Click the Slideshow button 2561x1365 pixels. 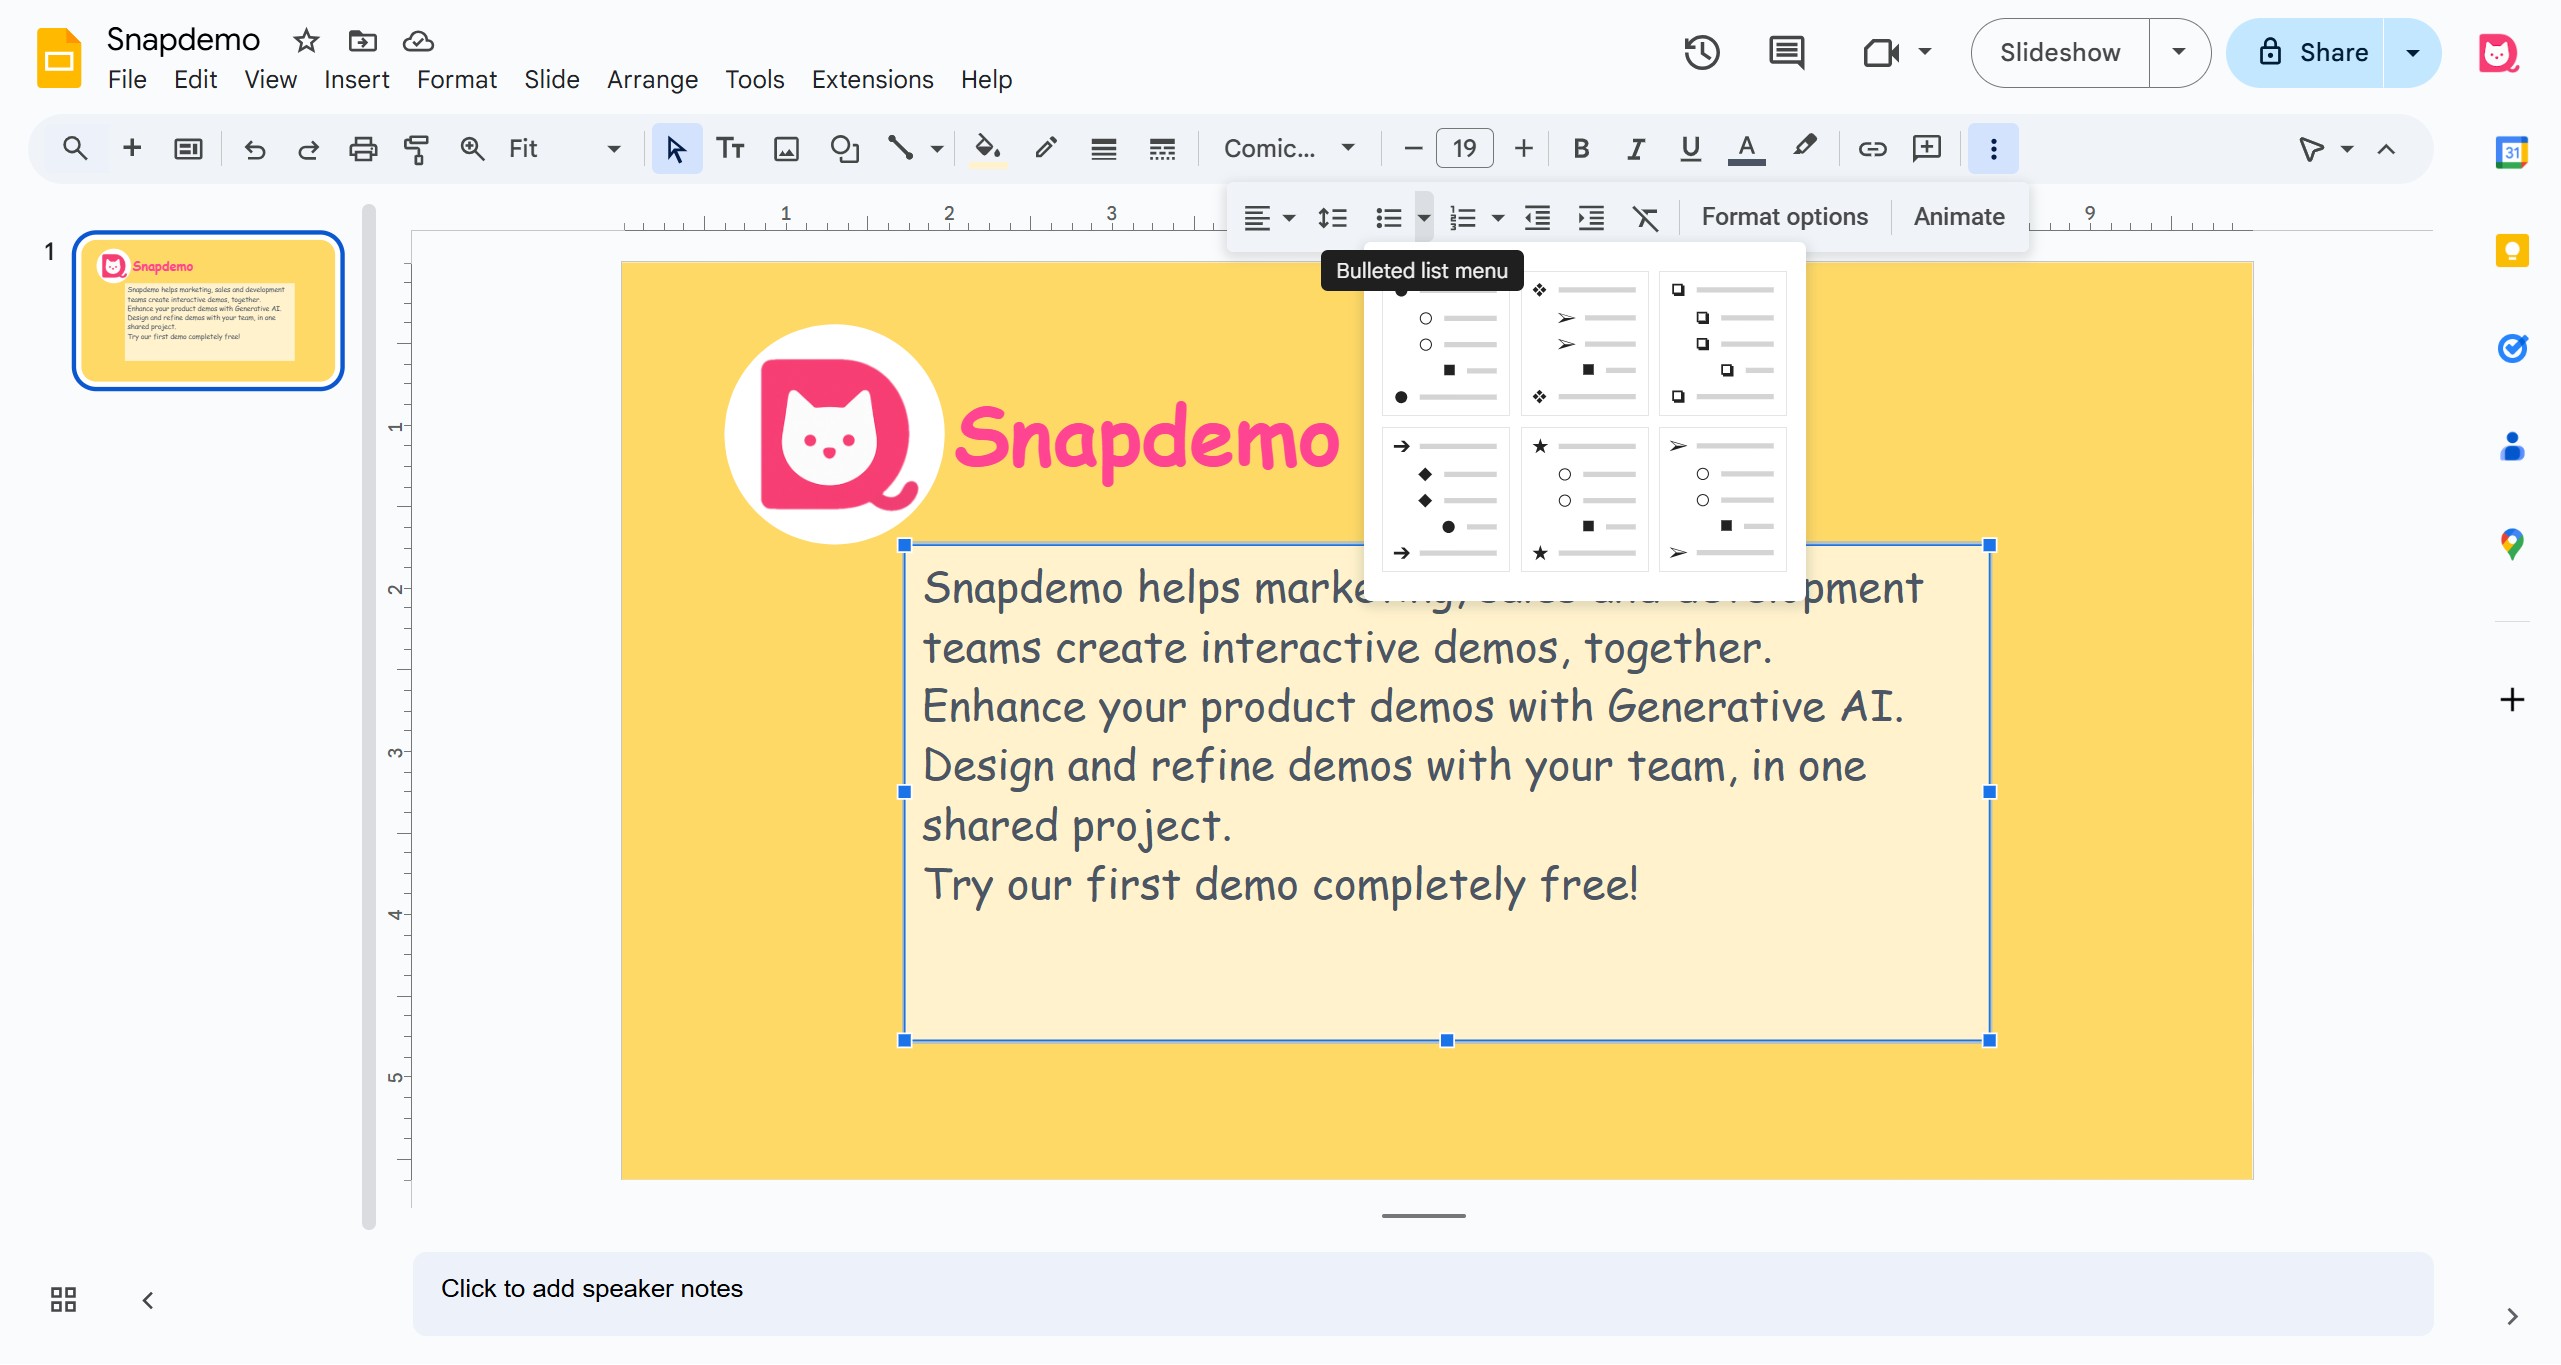point(2059,52)
